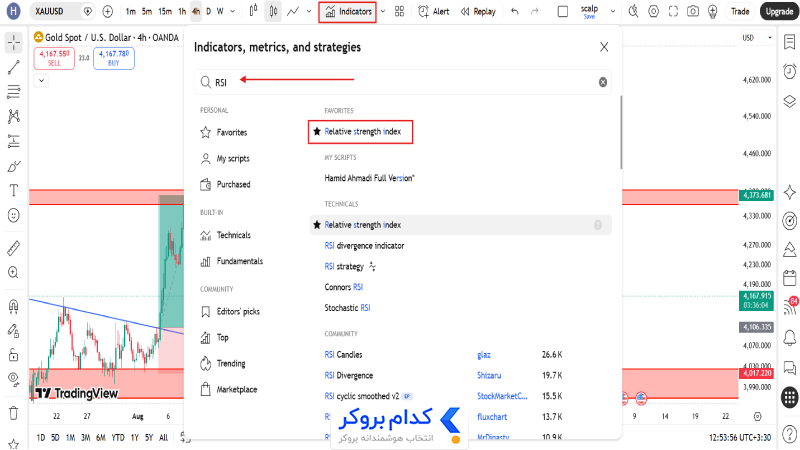The image size is (800, 450).
Task: Undo the last chart action
Action: (x=515, y=11)
